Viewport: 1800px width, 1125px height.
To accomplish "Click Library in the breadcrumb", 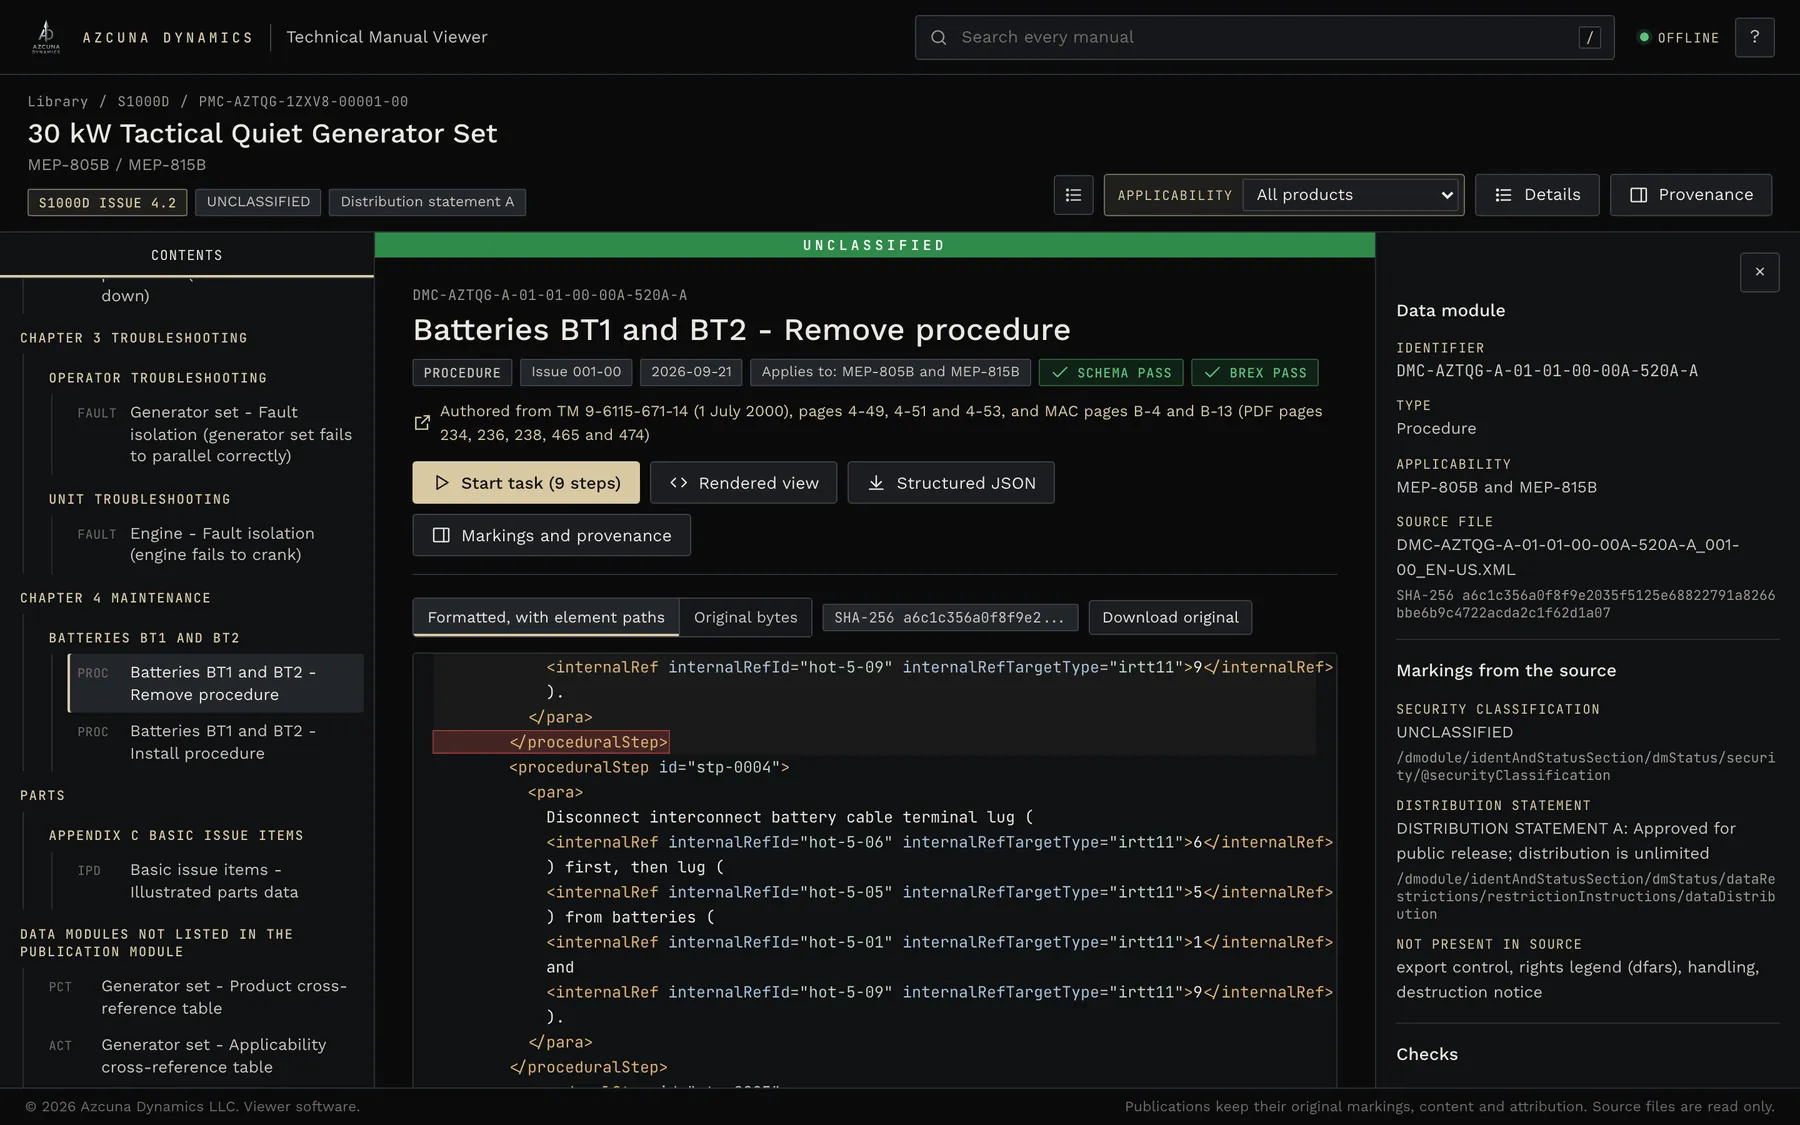I will point(58,101).
